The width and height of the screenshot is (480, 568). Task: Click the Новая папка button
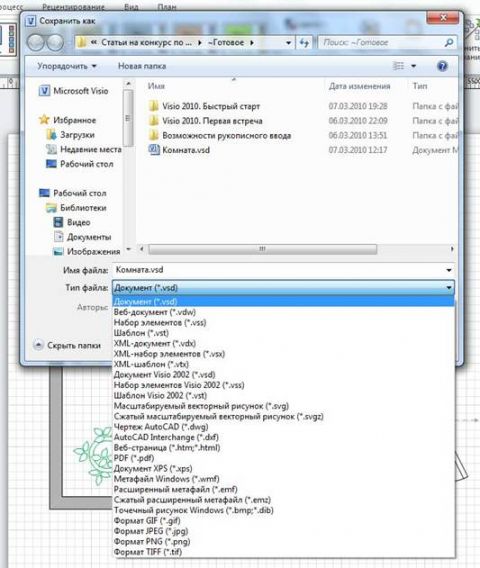142,66
